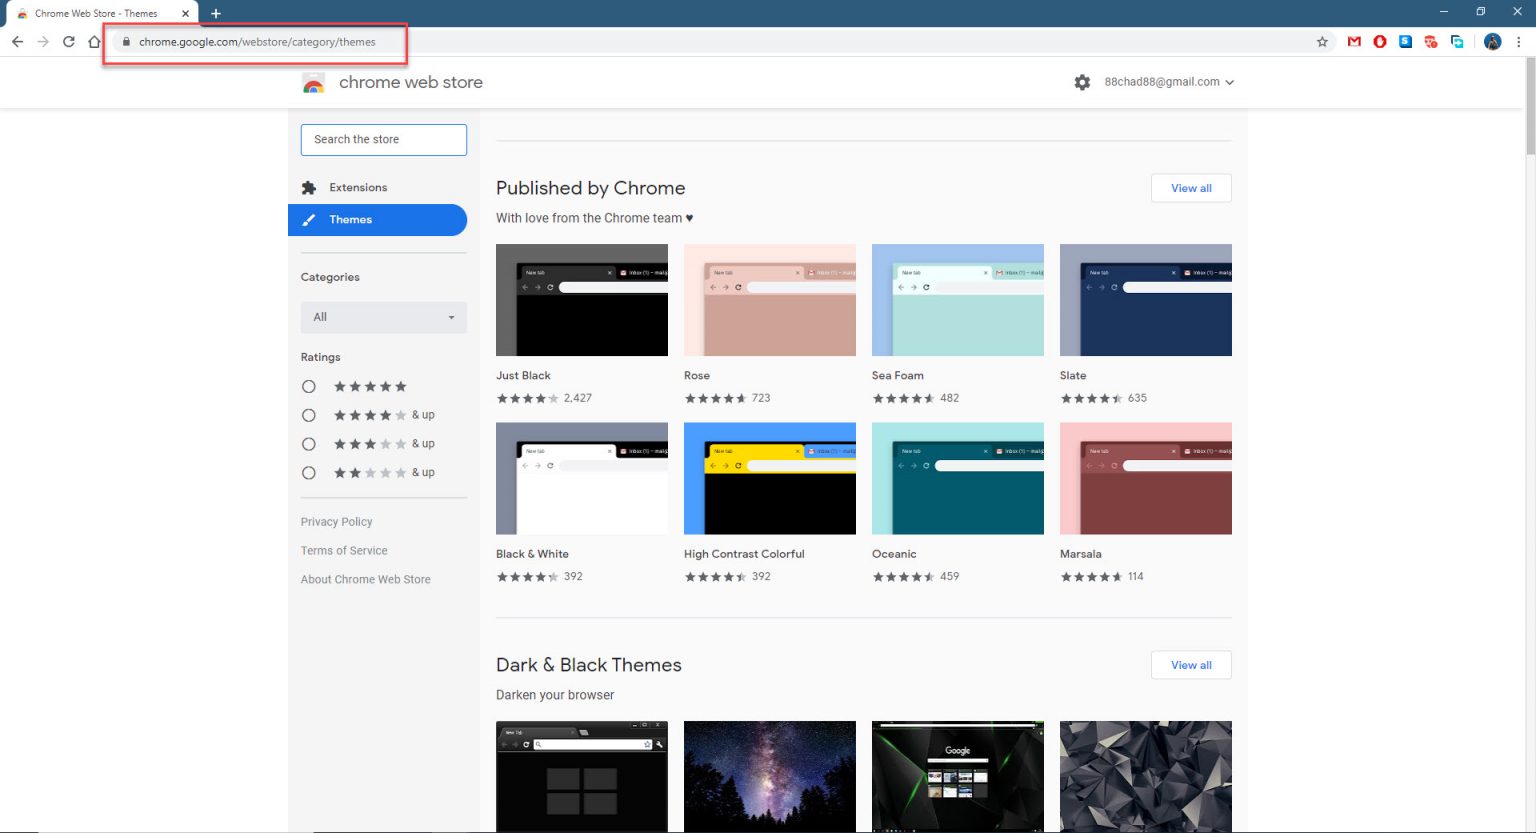This screenshot has height=833, width=1536.
Task: Open the Sea Foam theme thumbnail
Action: [957, 300]
